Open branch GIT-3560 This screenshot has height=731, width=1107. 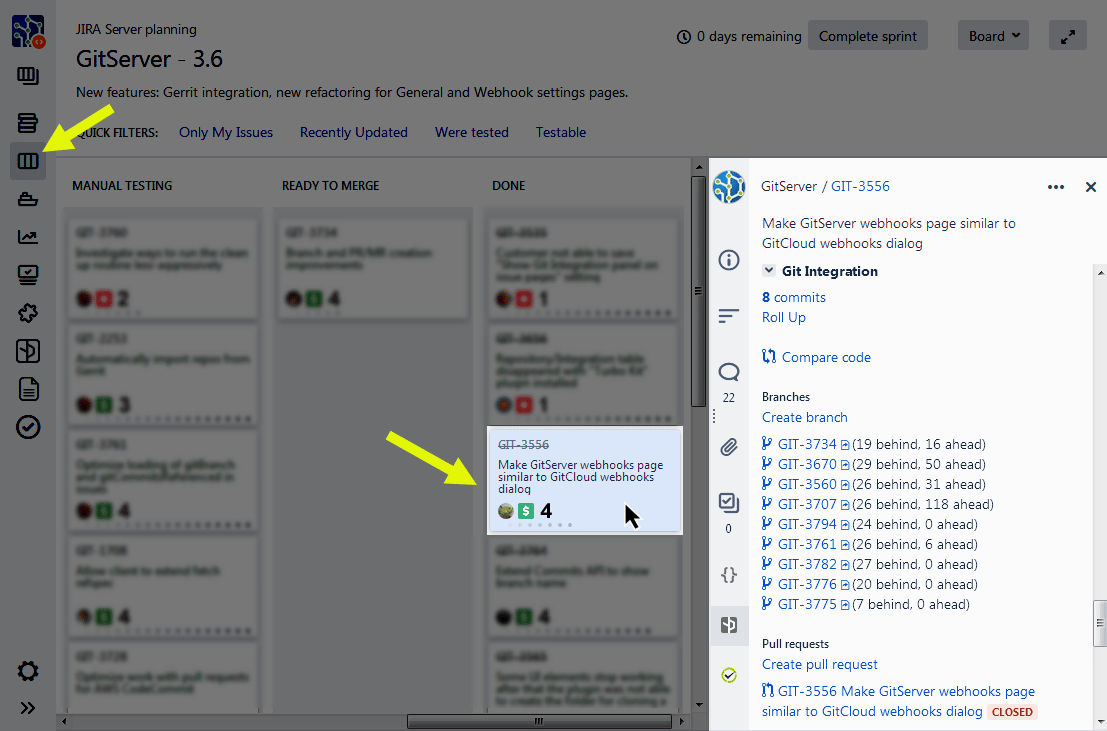tap(807, 485)
